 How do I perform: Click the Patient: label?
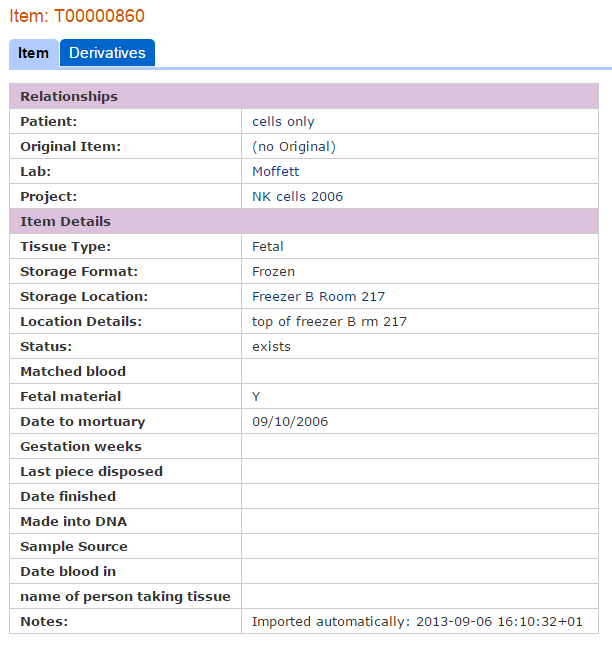coord(49,122)
